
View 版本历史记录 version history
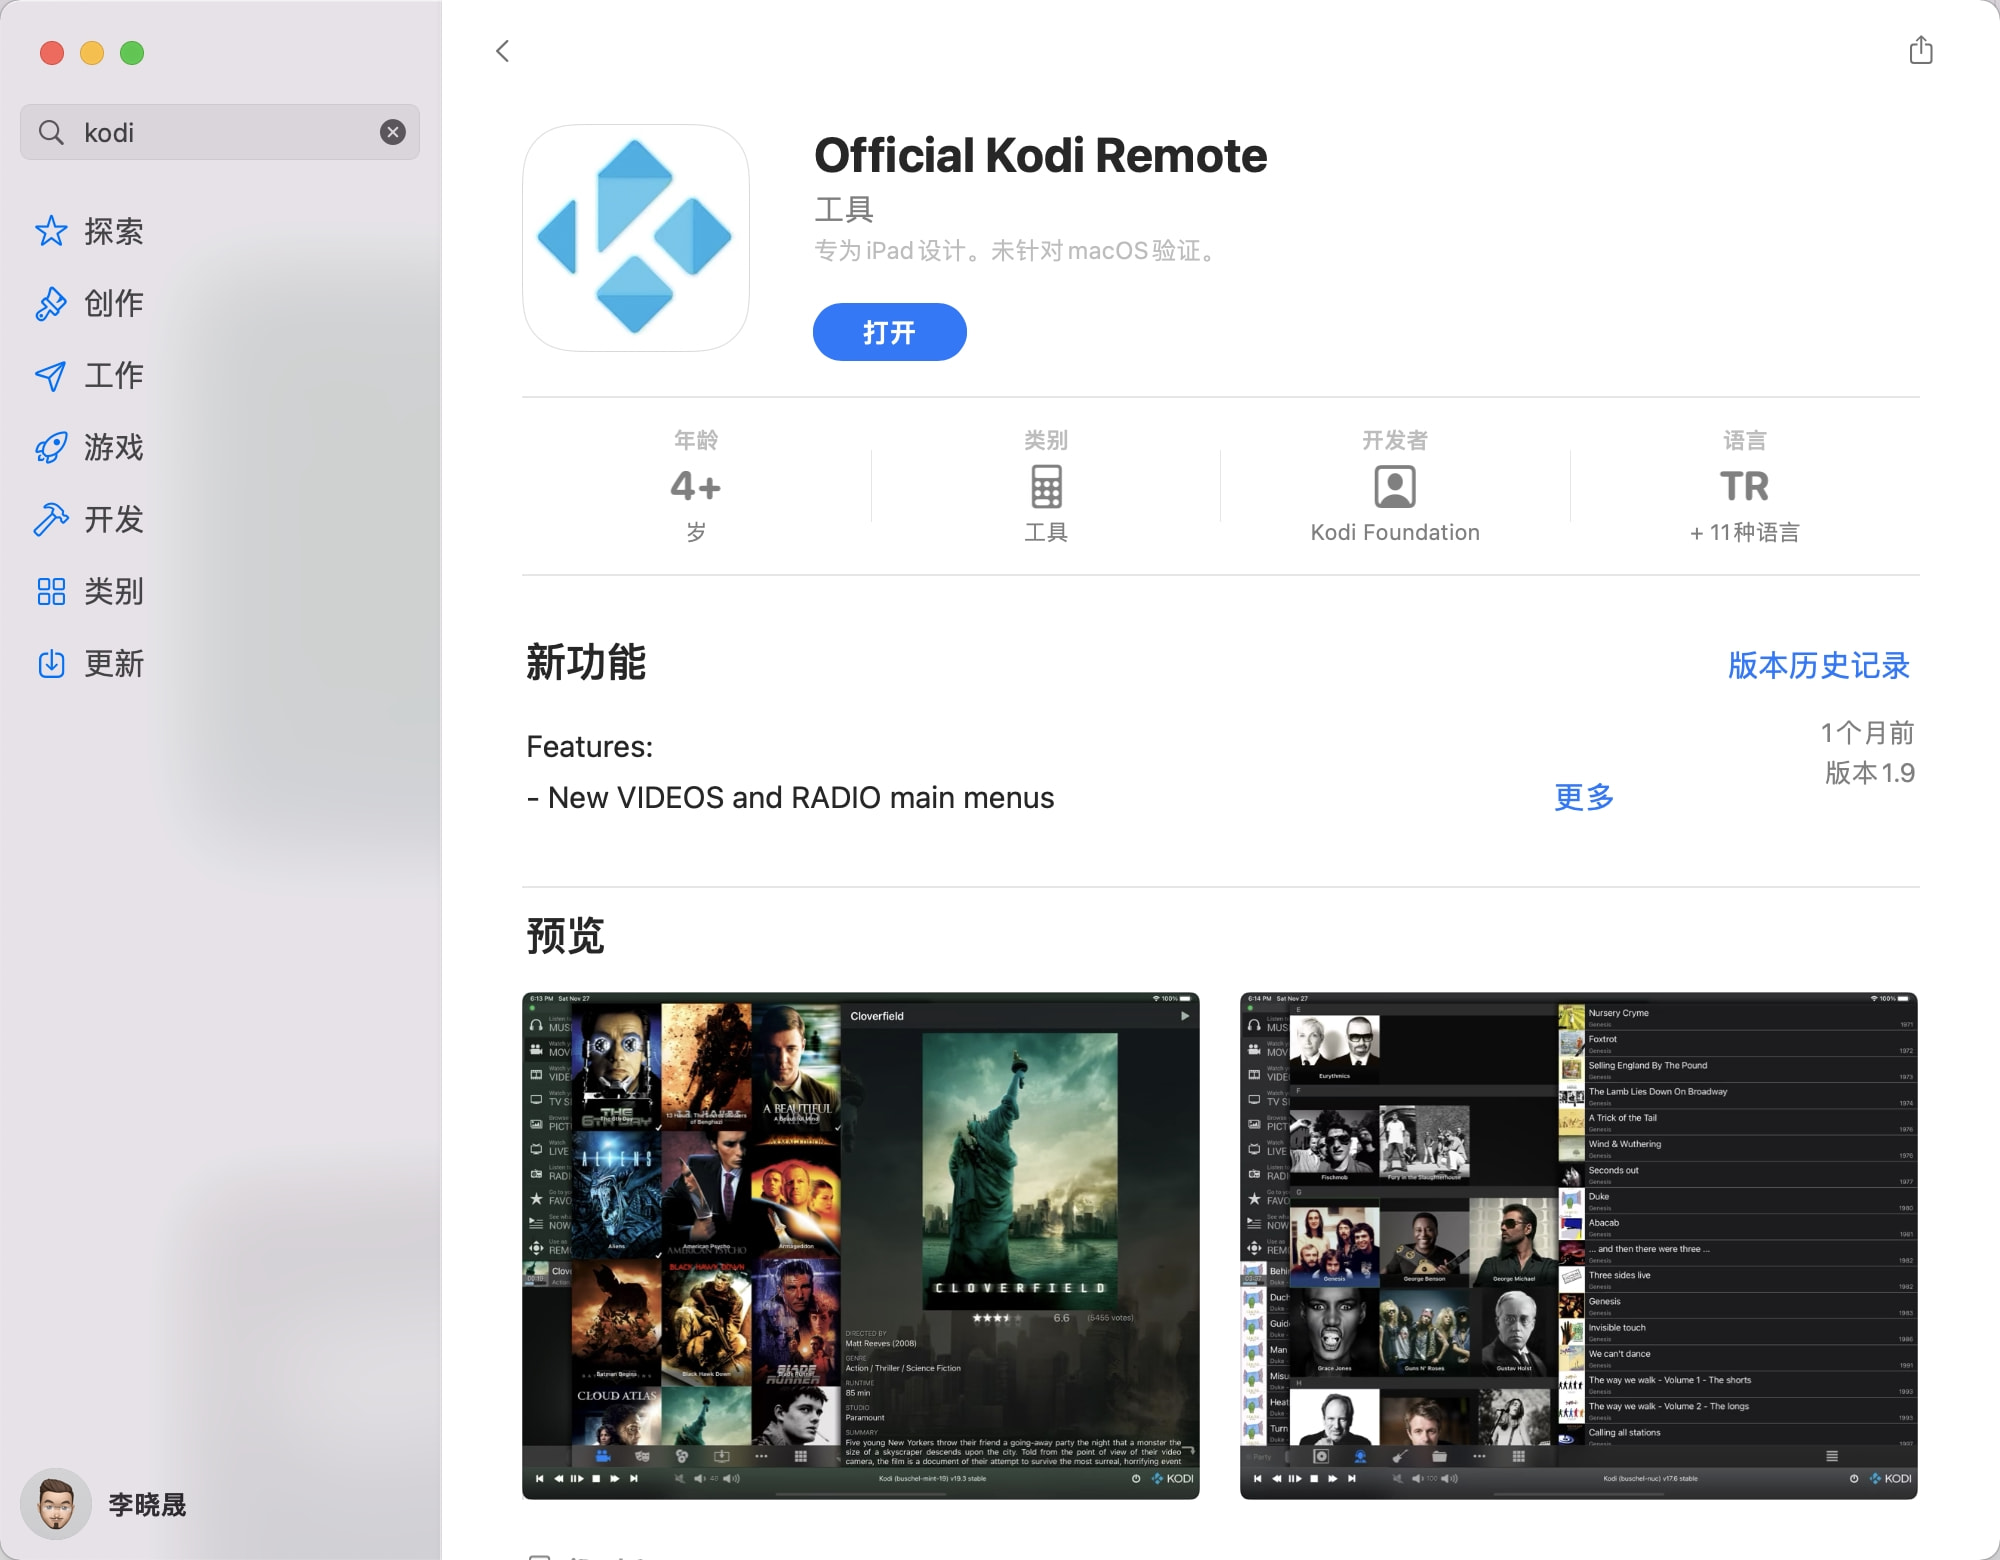[1818, 665]
